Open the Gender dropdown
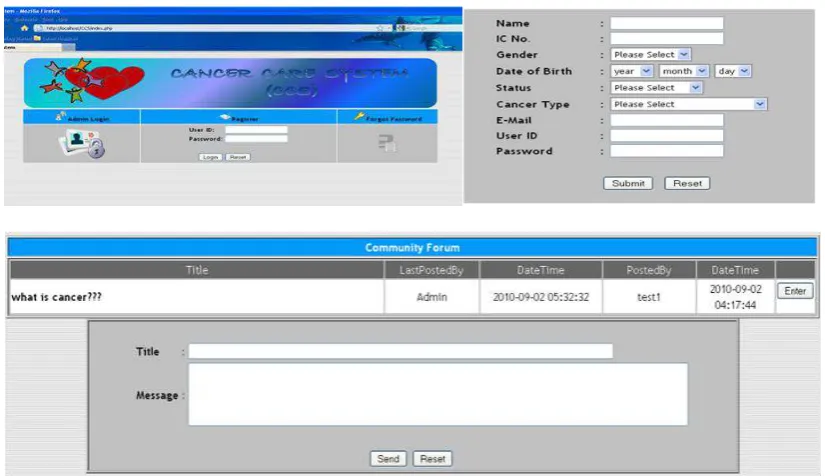This screenshot has height=476, width=825. click(651, 54)
